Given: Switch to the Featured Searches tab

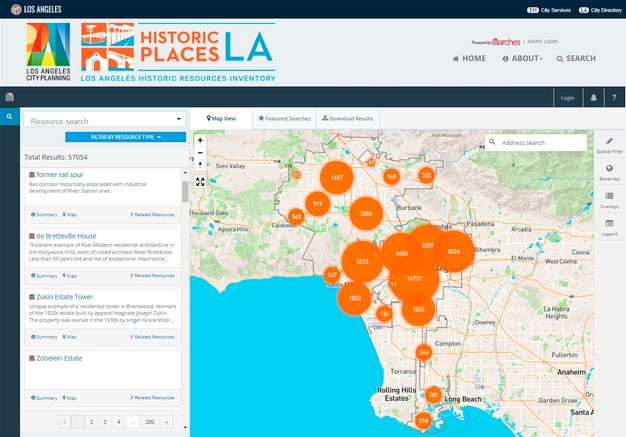Looking at the screenshot, I should pos(285,118).
